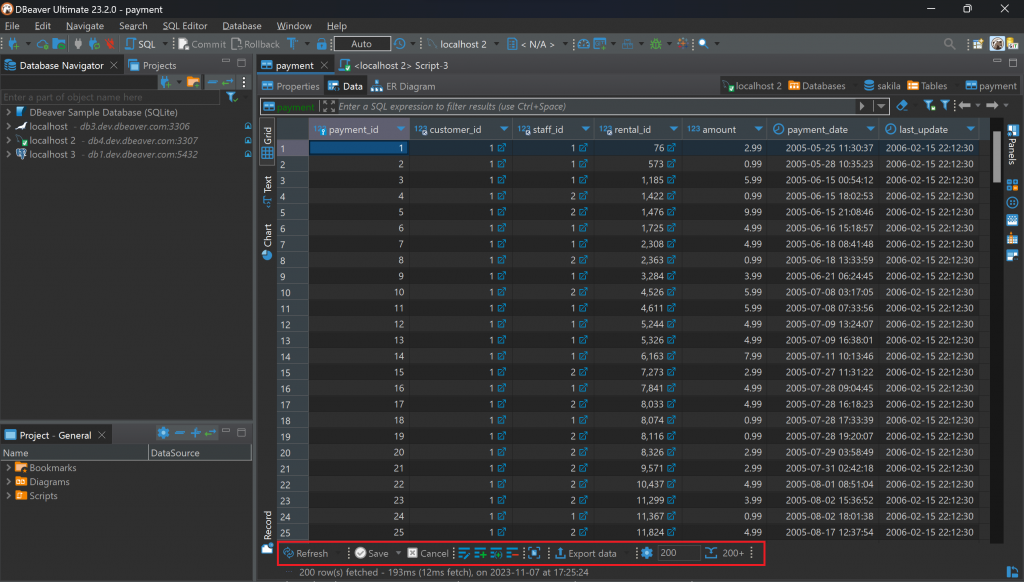Collapse all nodes in Database Navigator toolbar
The height and width of the screenshot is (582, 1024).
point(212,82)
